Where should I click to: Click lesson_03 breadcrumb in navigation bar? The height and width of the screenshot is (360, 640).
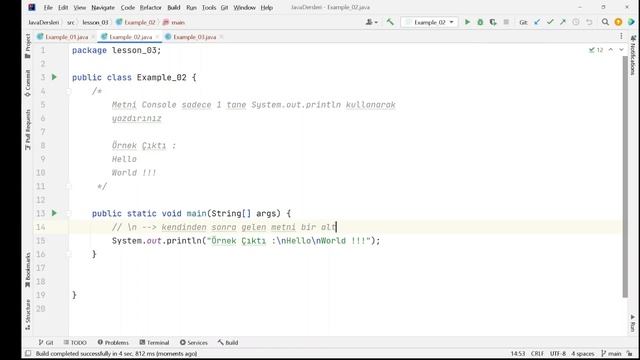96,22
